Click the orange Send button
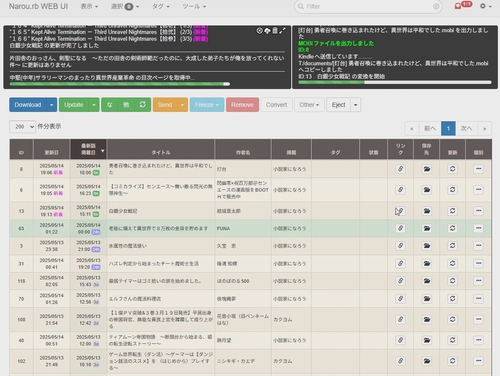The width and height of the screenshot is (500, 376). (x=165, y=105)
